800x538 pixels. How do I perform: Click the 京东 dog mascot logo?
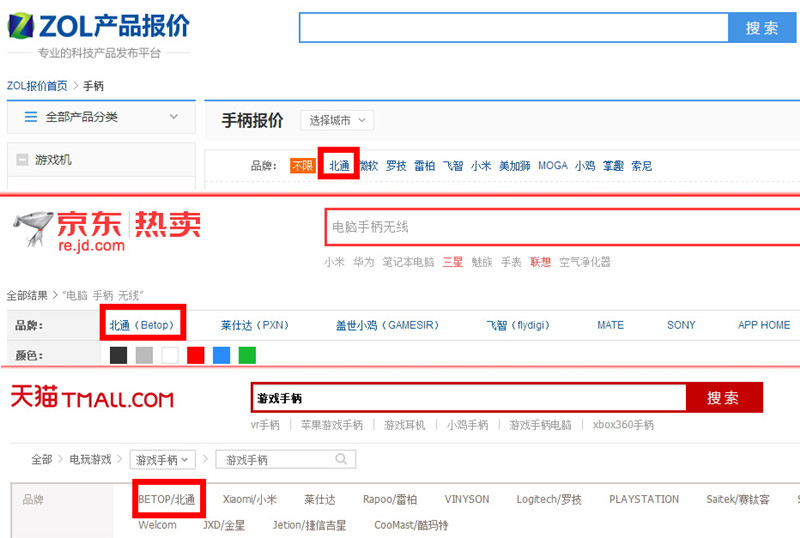pyautogui.click(x=34, y=229)
